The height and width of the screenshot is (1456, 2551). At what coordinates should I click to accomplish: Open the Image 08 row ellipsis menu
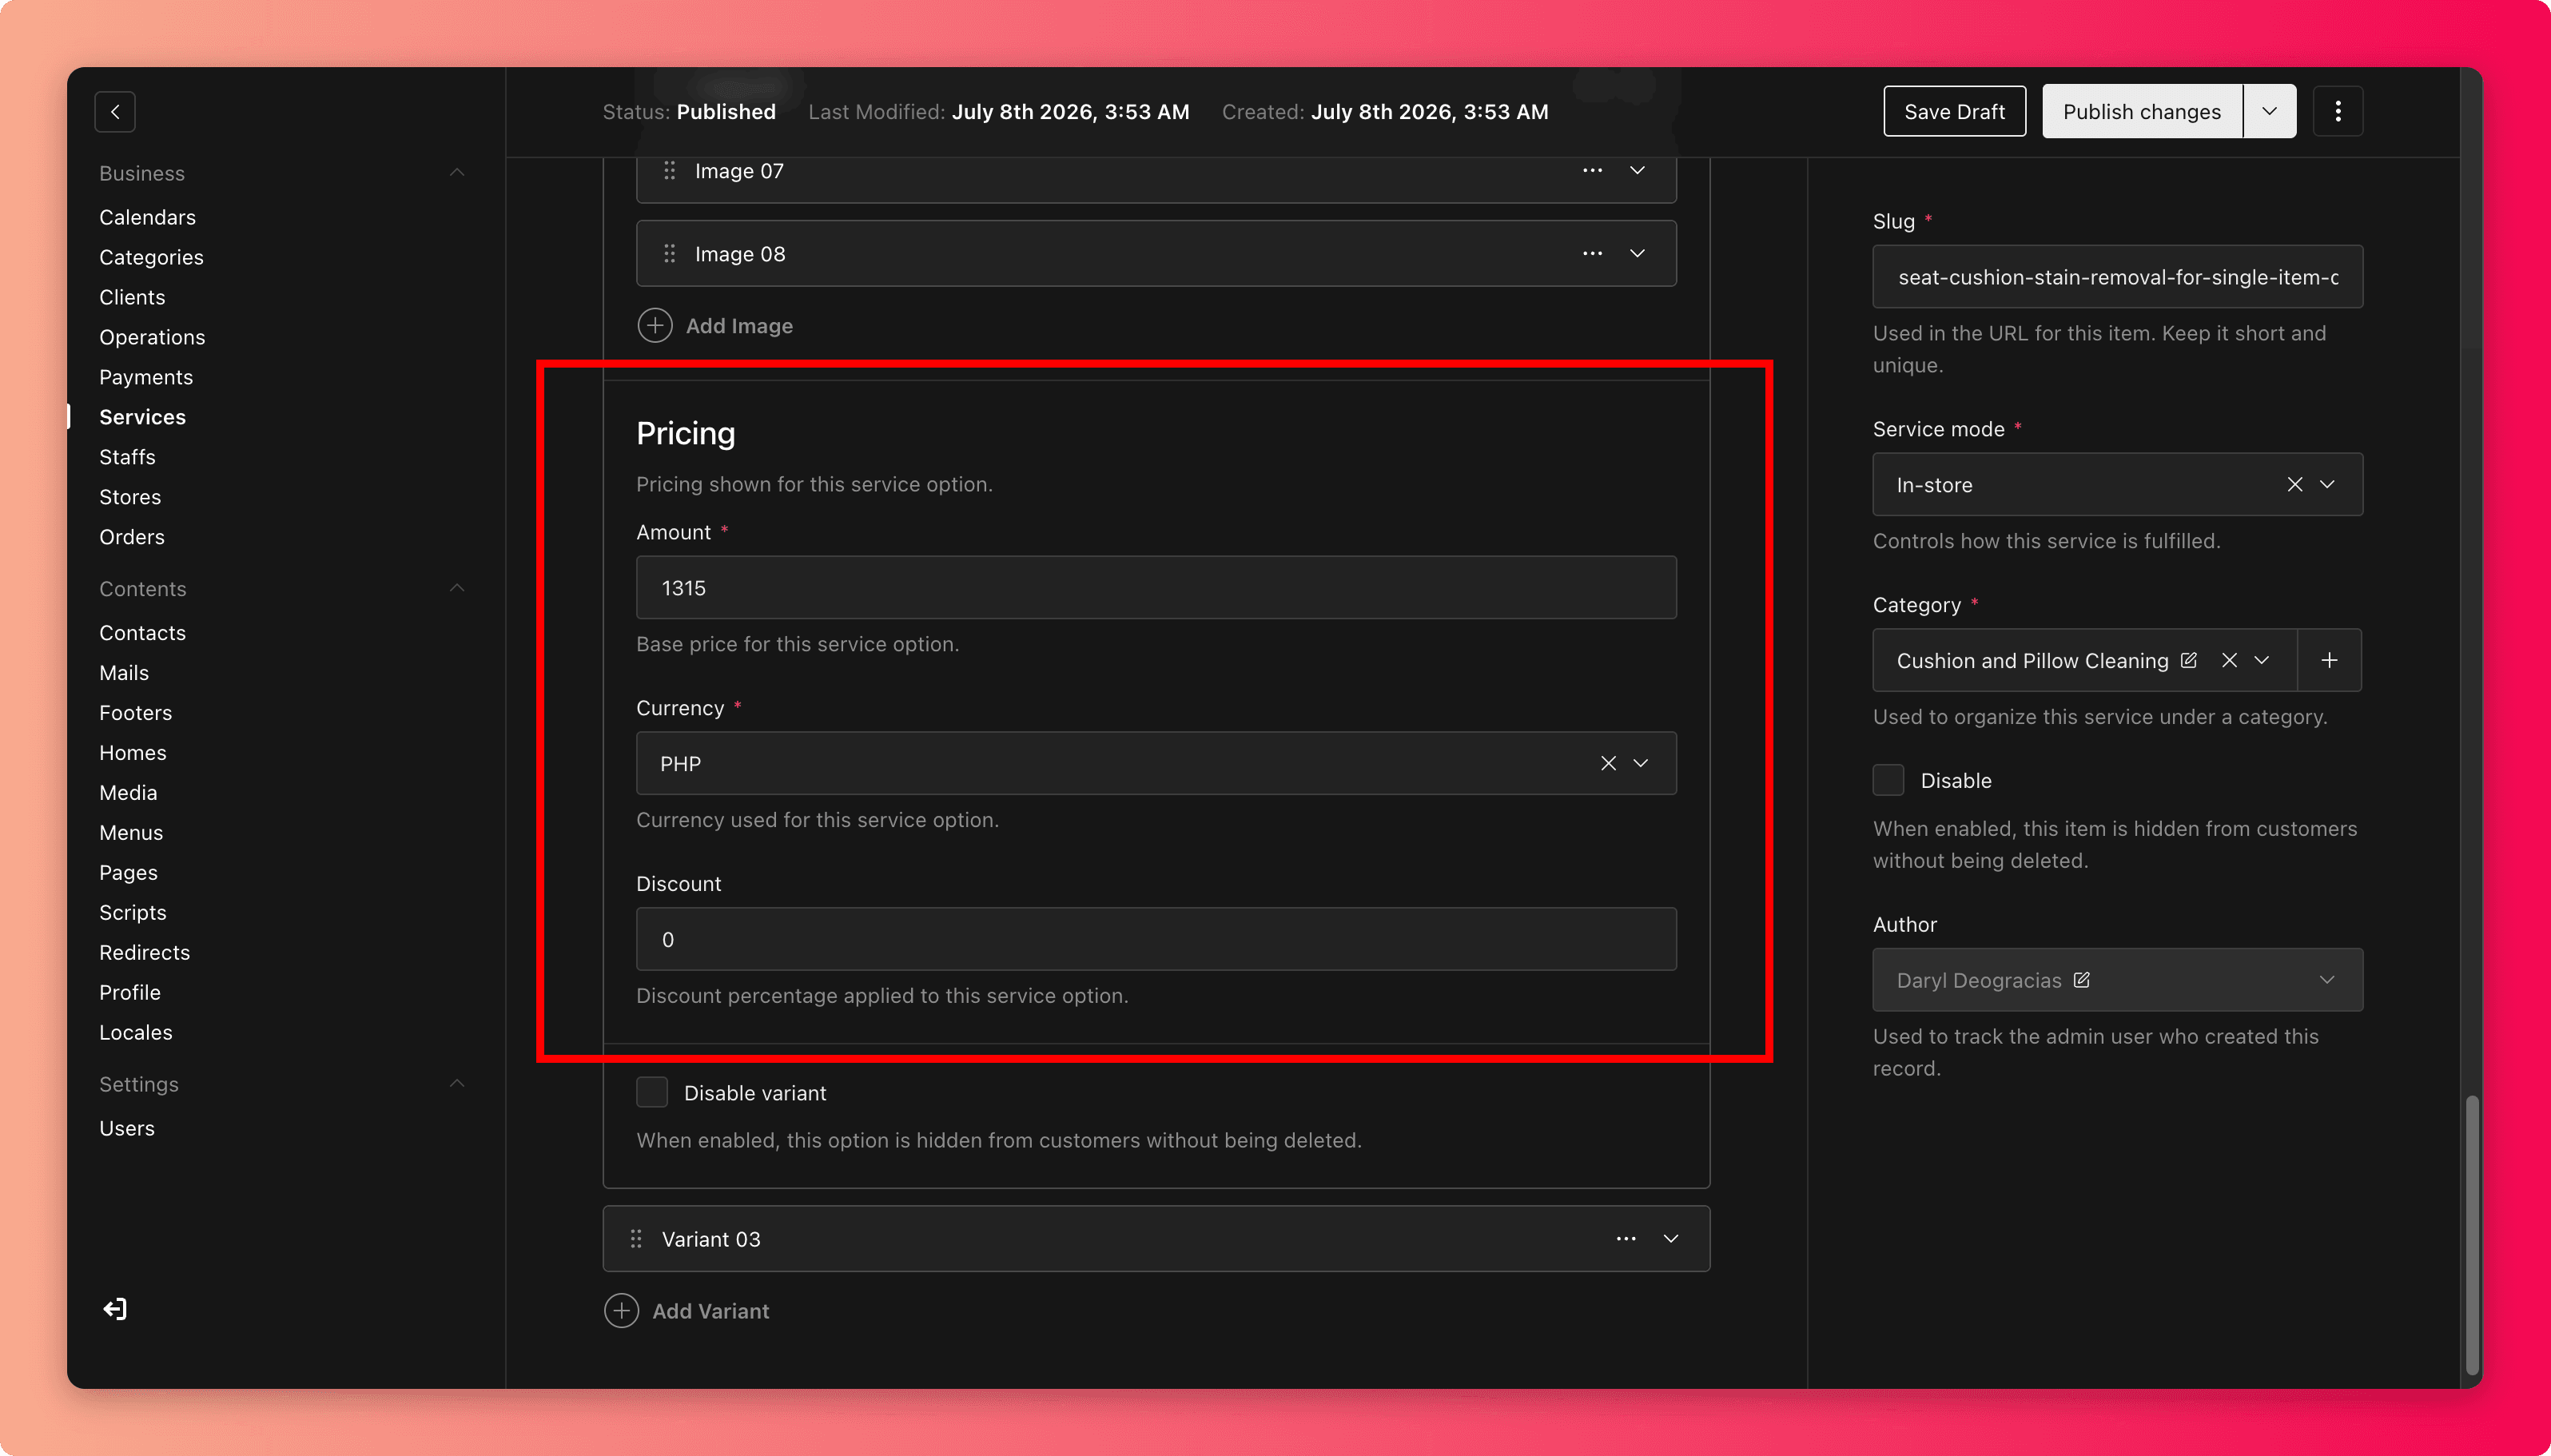tap(1592, 254)
